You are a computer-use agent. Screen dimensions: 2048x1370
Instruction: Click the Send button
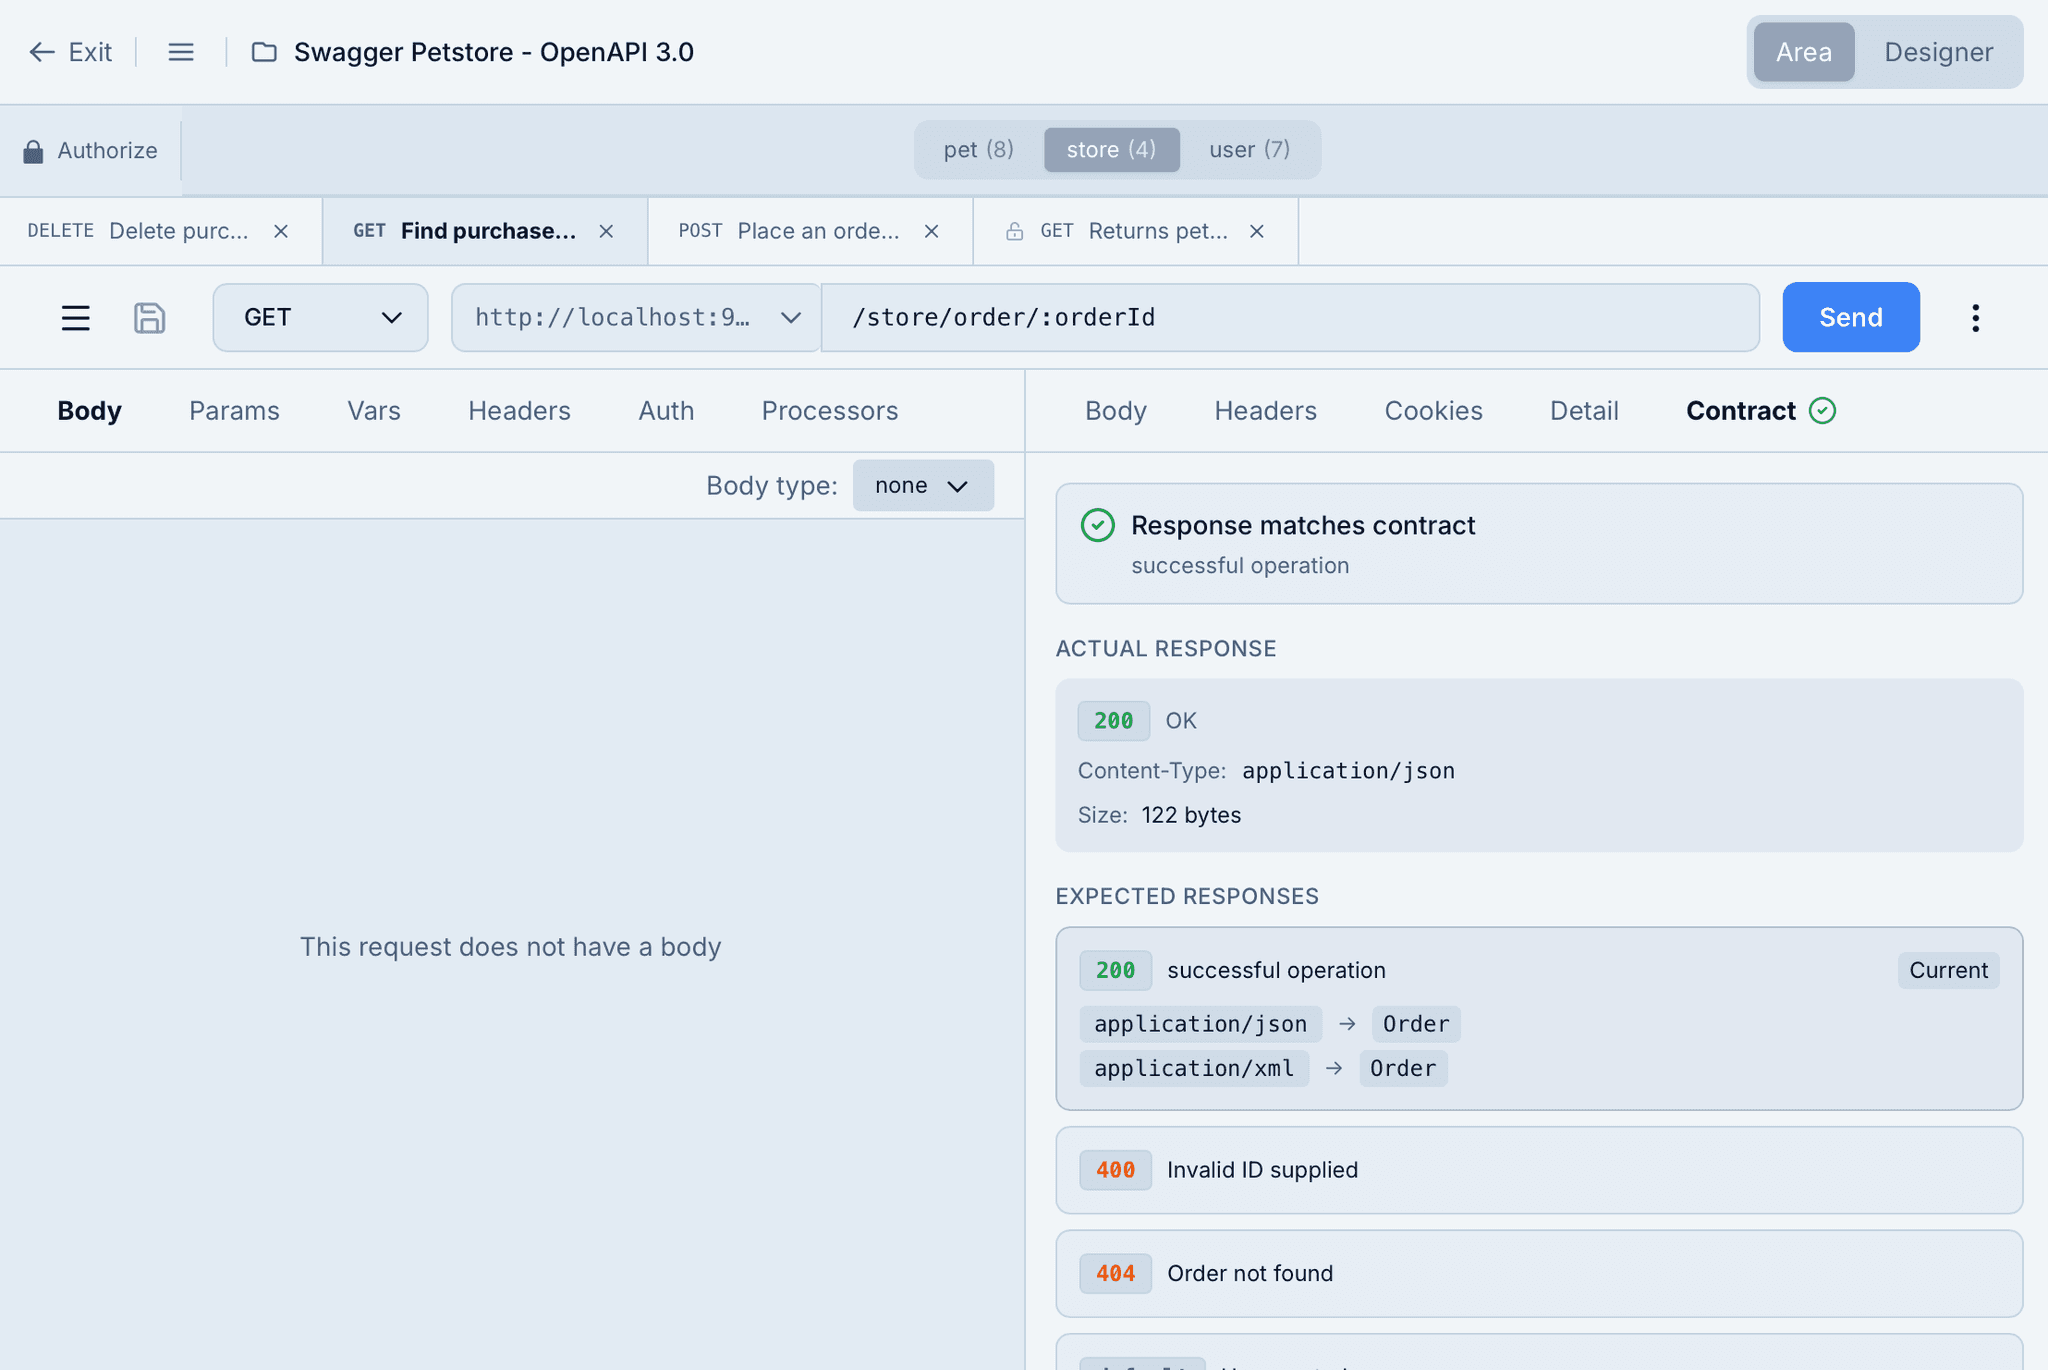tap(1850, 317)
